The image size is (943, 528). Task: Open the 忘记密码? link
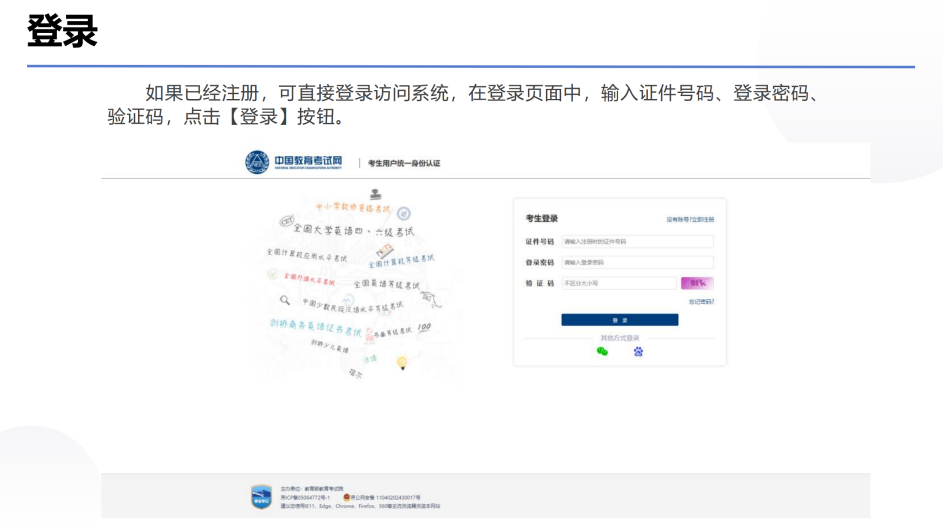pos(701,302)
